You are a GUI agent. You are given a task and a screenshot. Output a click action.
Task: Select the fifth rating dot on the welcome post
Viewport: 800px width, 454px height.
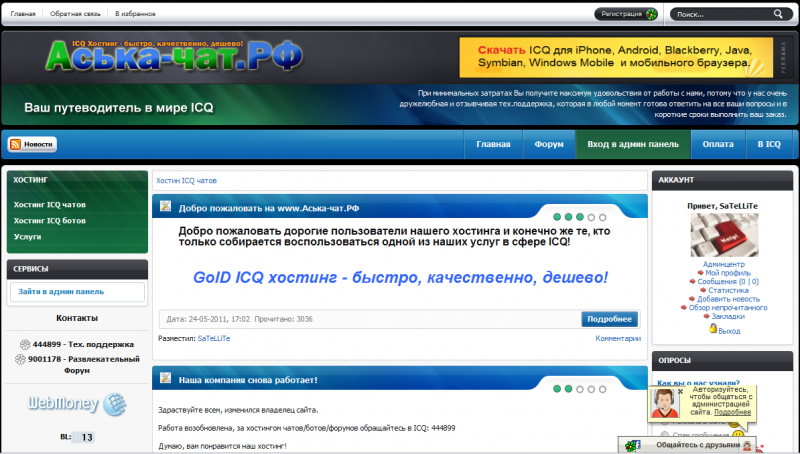click(x=603, y=217)
